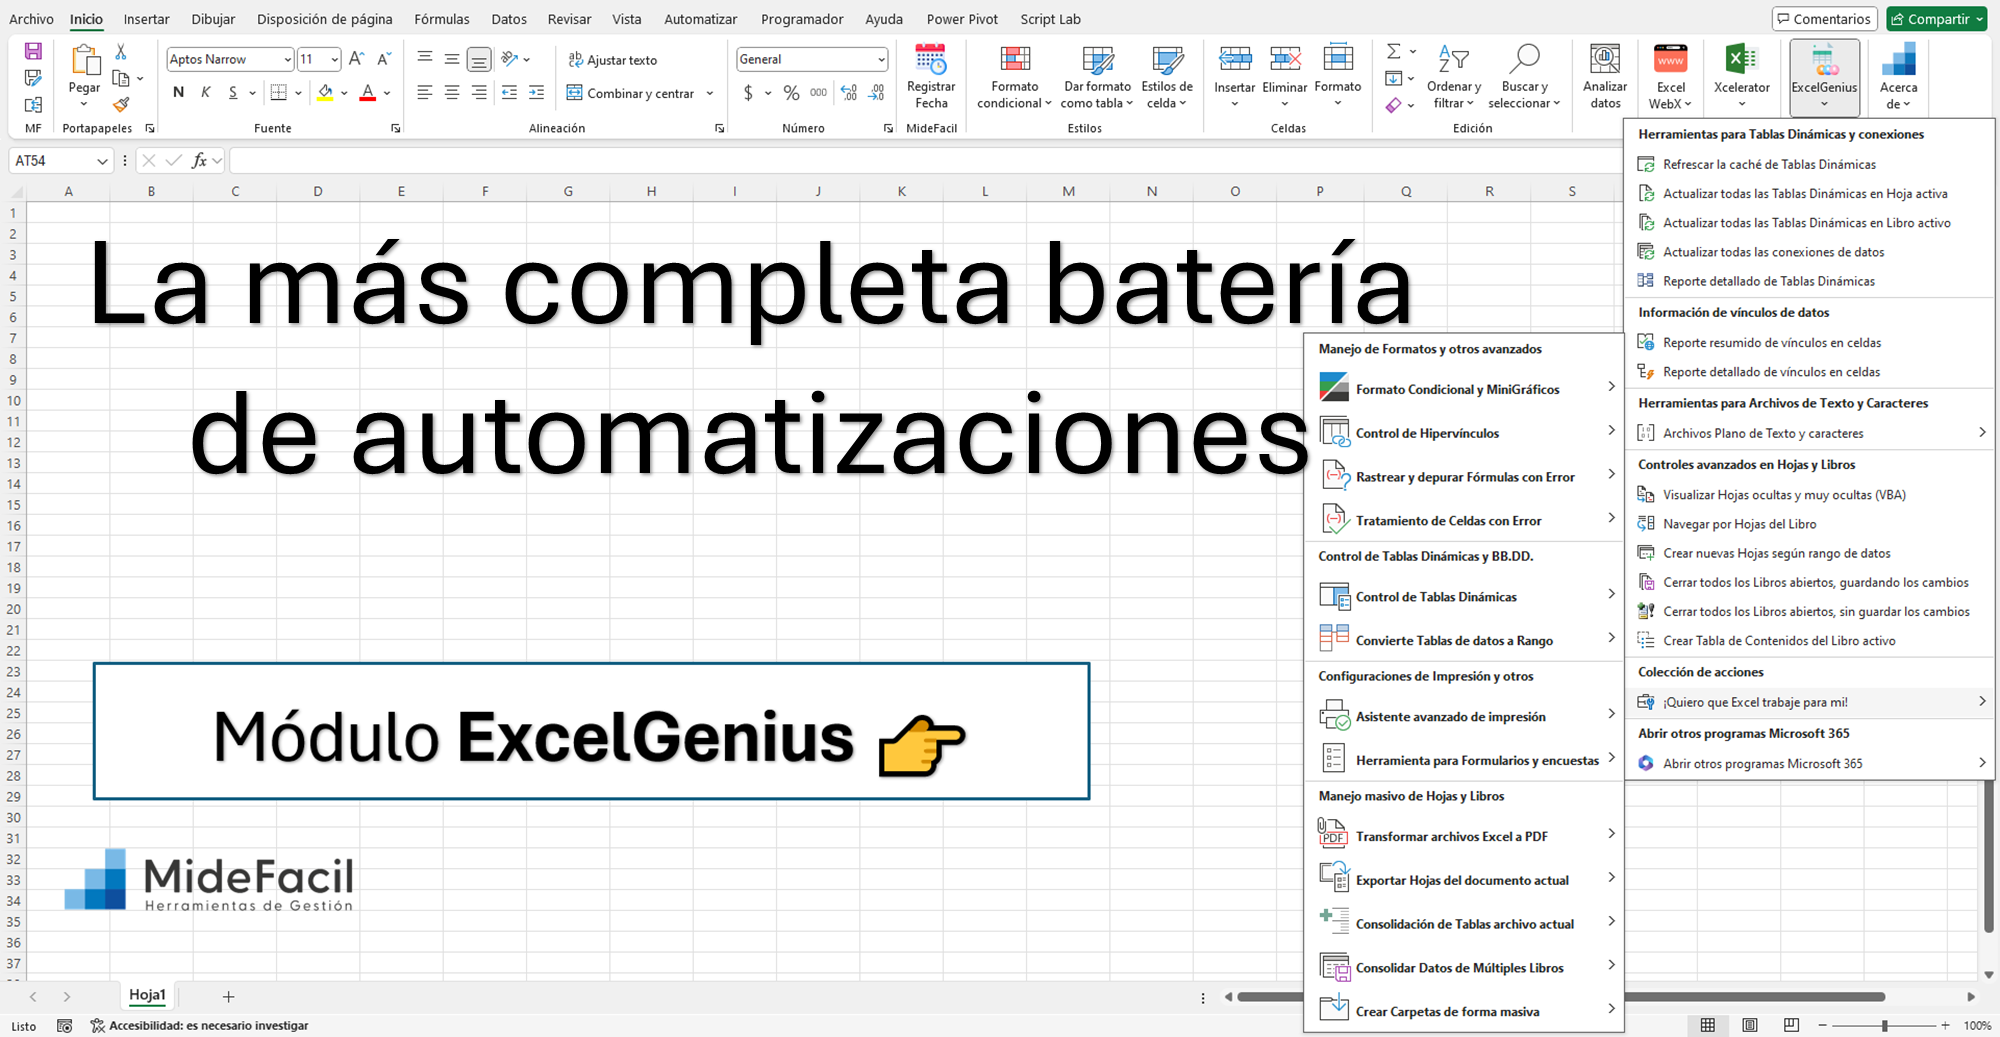
Task: Open Buscar y seleccionar tool
Action: coord(1523,76)
